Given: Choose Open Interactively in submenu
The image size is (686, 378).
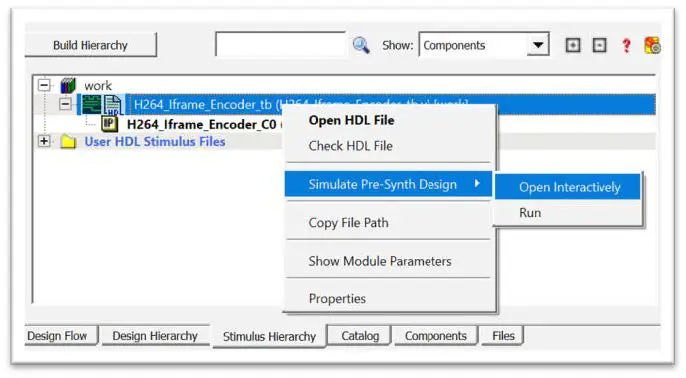Looking at the screenshot, I should pyautogui.click(x=568, y=187).
